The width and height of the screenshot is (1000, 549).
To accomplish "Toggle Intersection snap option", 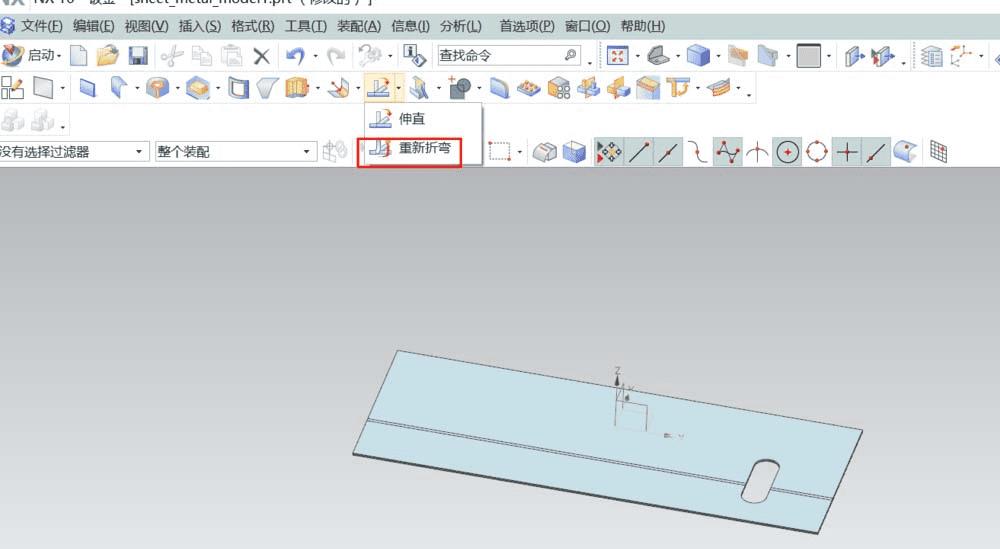I will coord(757,152).
